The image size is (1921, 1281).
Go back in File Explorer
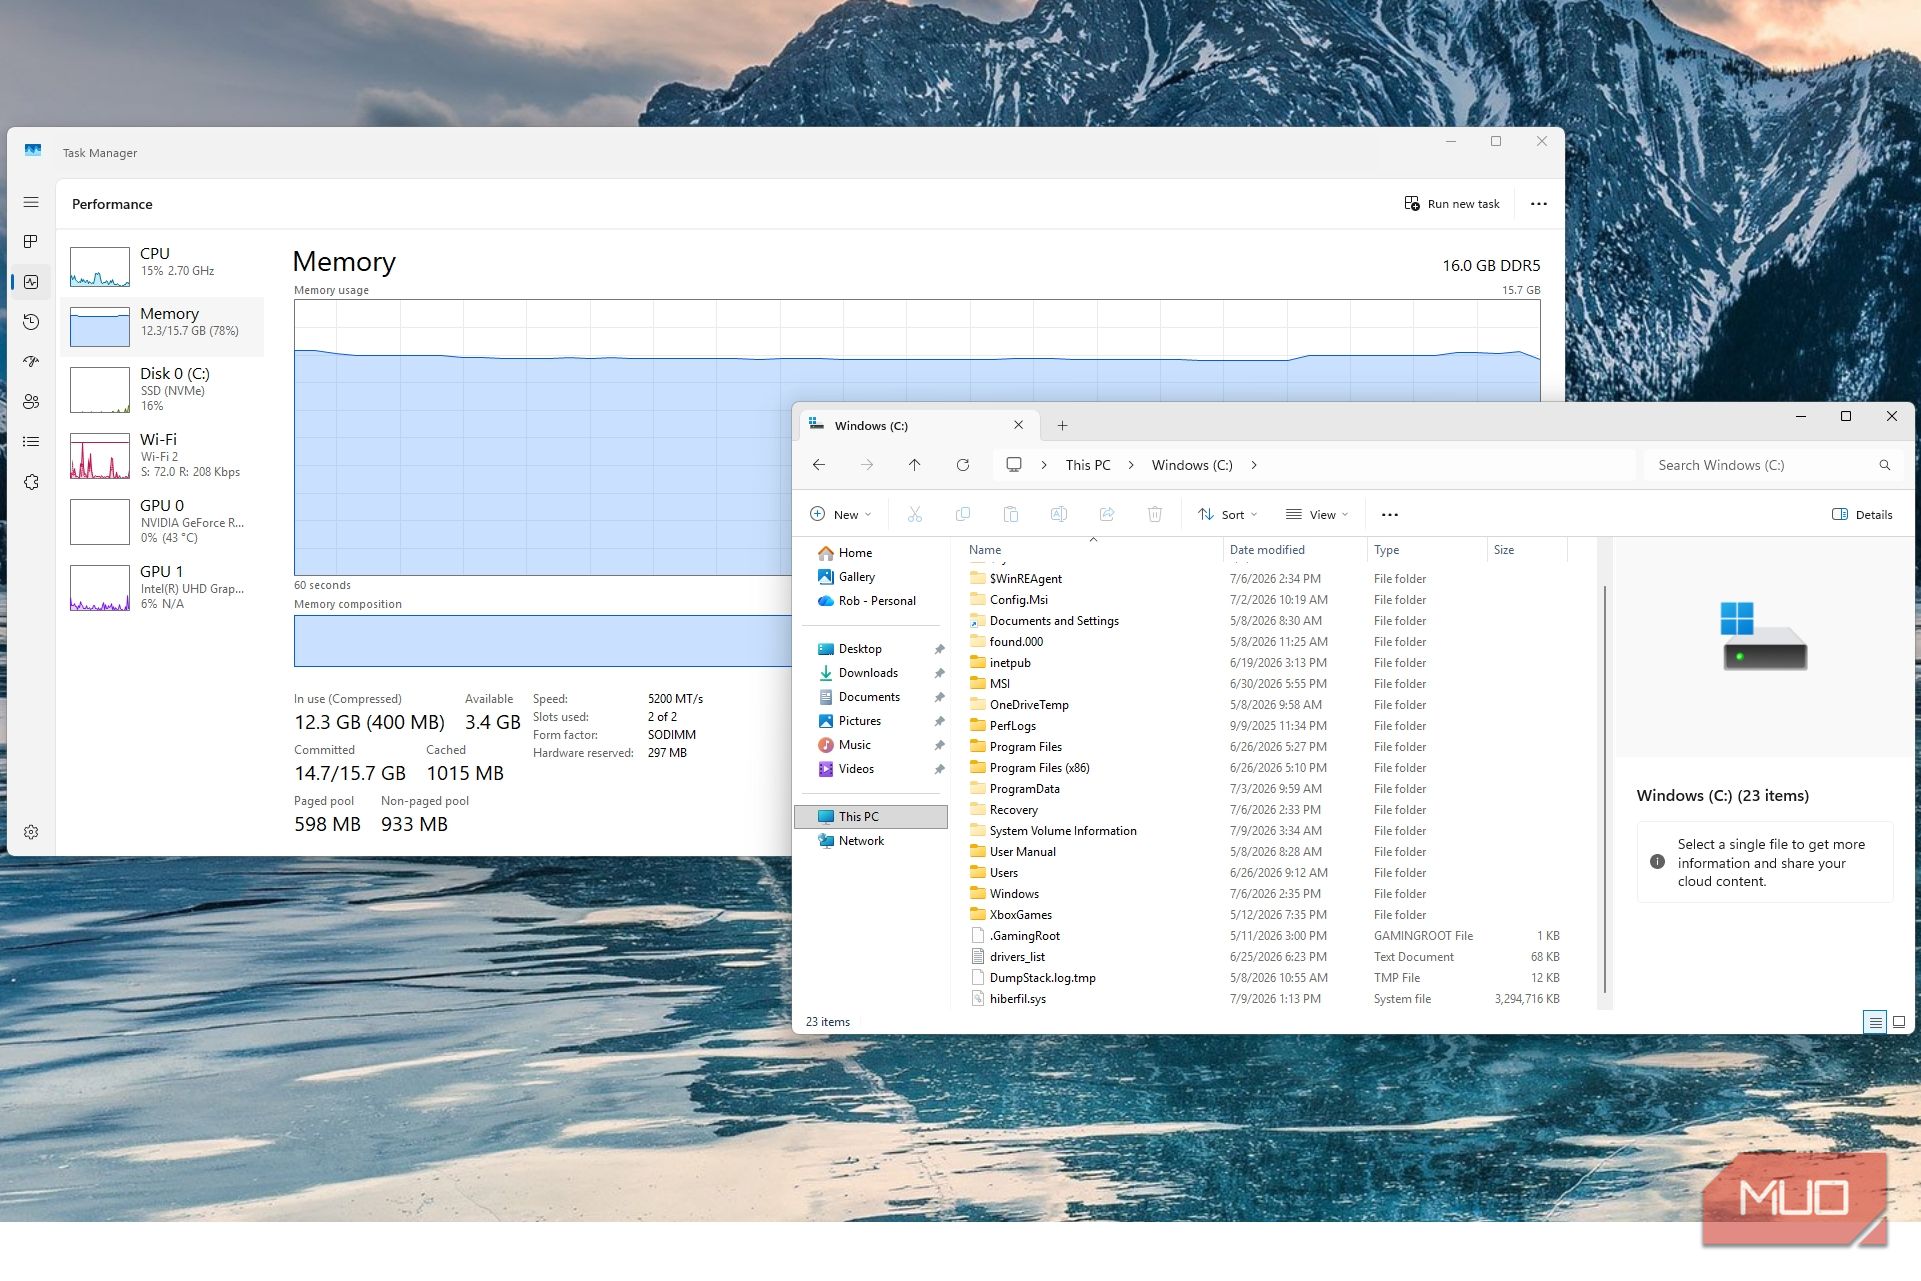(819, 465)
